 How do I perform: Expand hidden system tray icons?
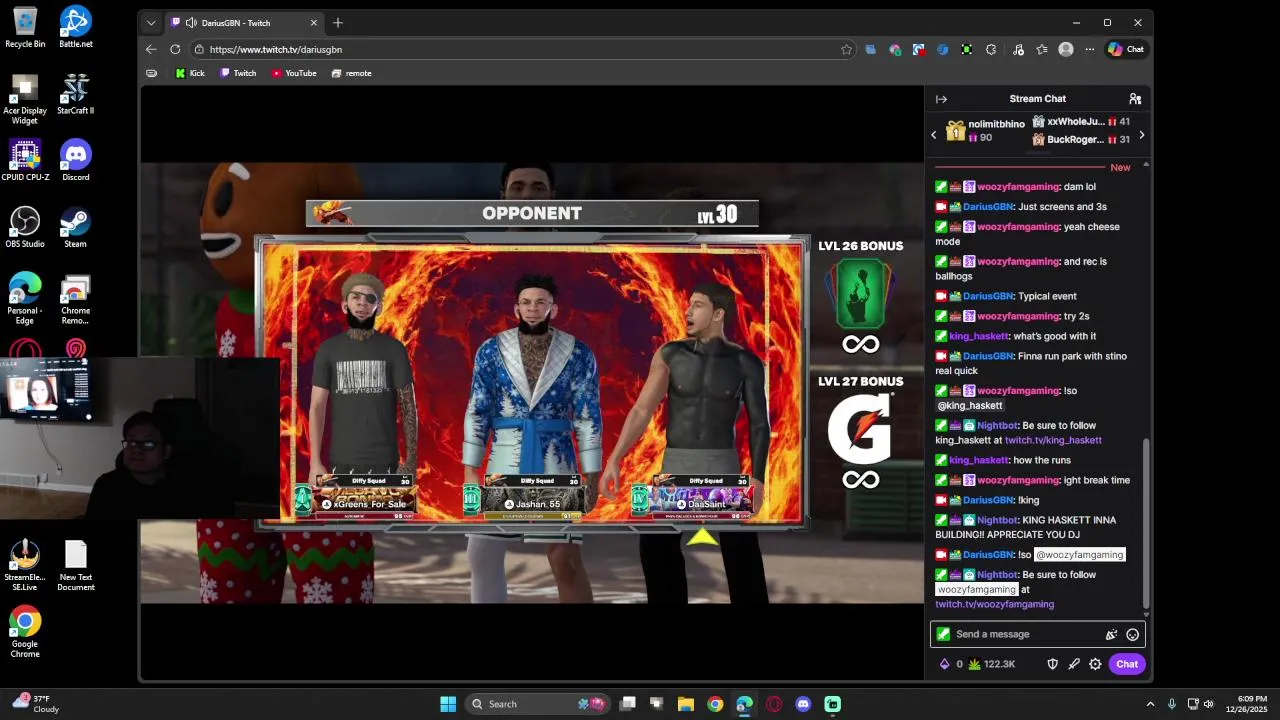(1150, 704)
